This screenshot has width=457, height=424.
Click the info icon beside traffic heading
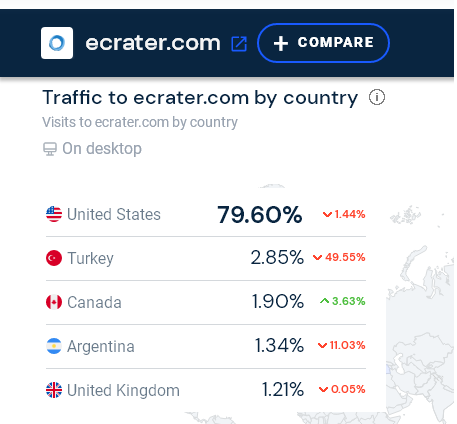[x=377, y=97]
